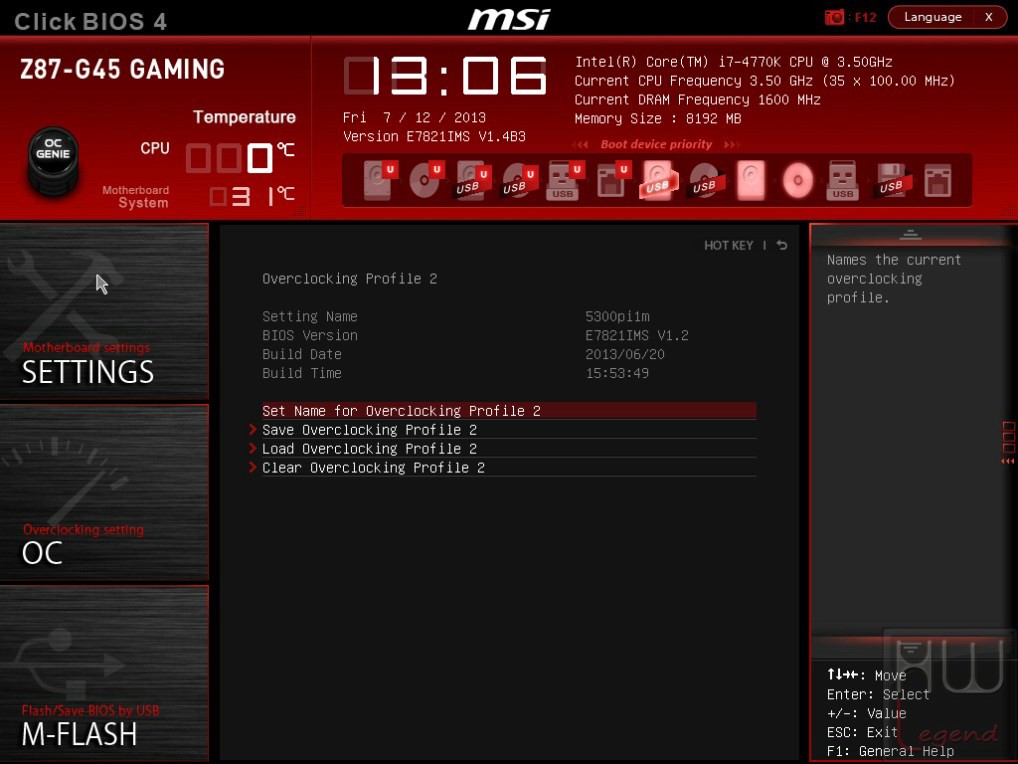
Task: Click the back arrow next to HOT KEY
Action: pos(782,245)
